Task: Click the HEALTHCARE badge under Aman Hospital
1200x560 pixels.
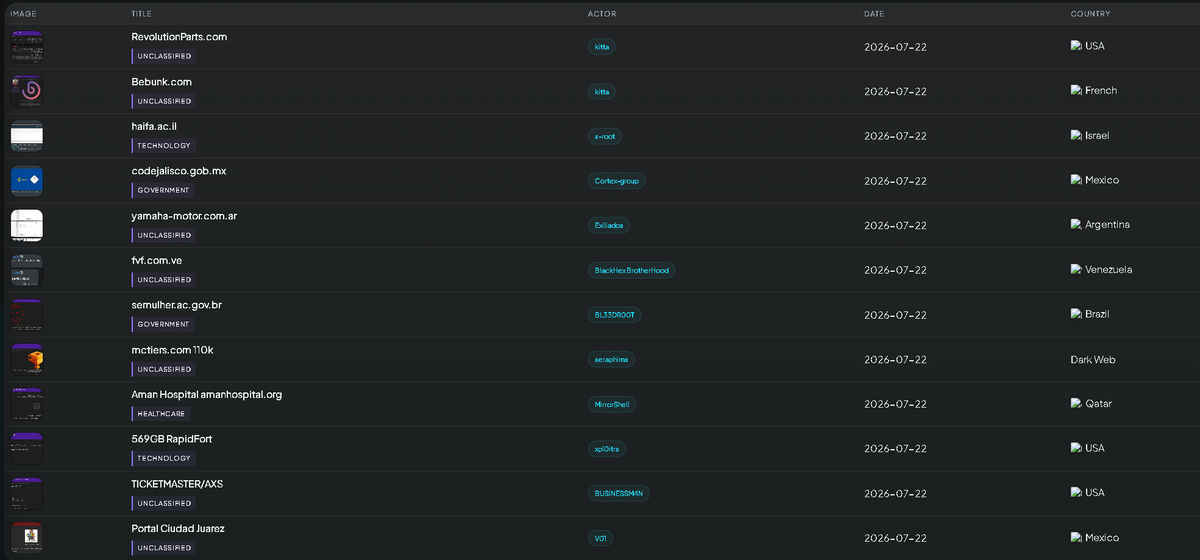Action: (x=162, y=414)
